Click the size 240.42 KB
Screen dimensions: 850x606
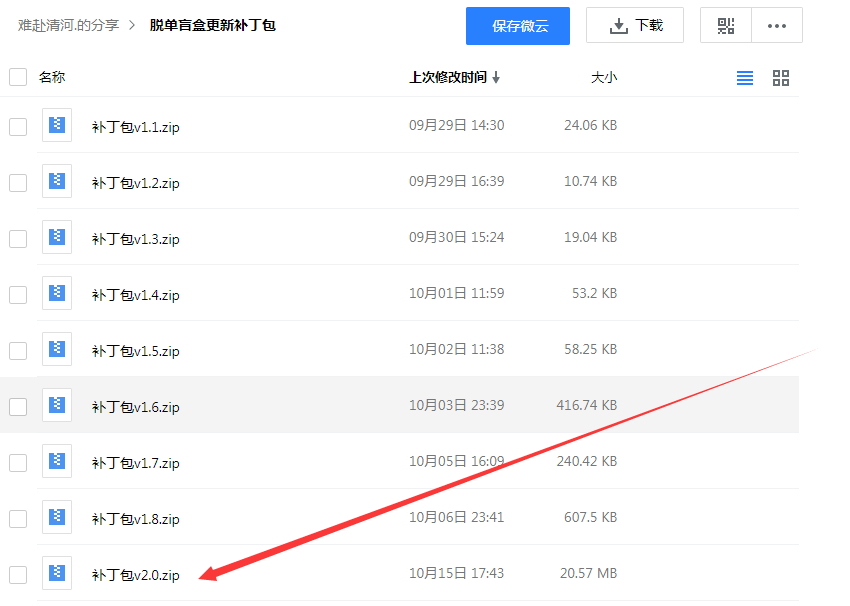[x=587, y=461]
